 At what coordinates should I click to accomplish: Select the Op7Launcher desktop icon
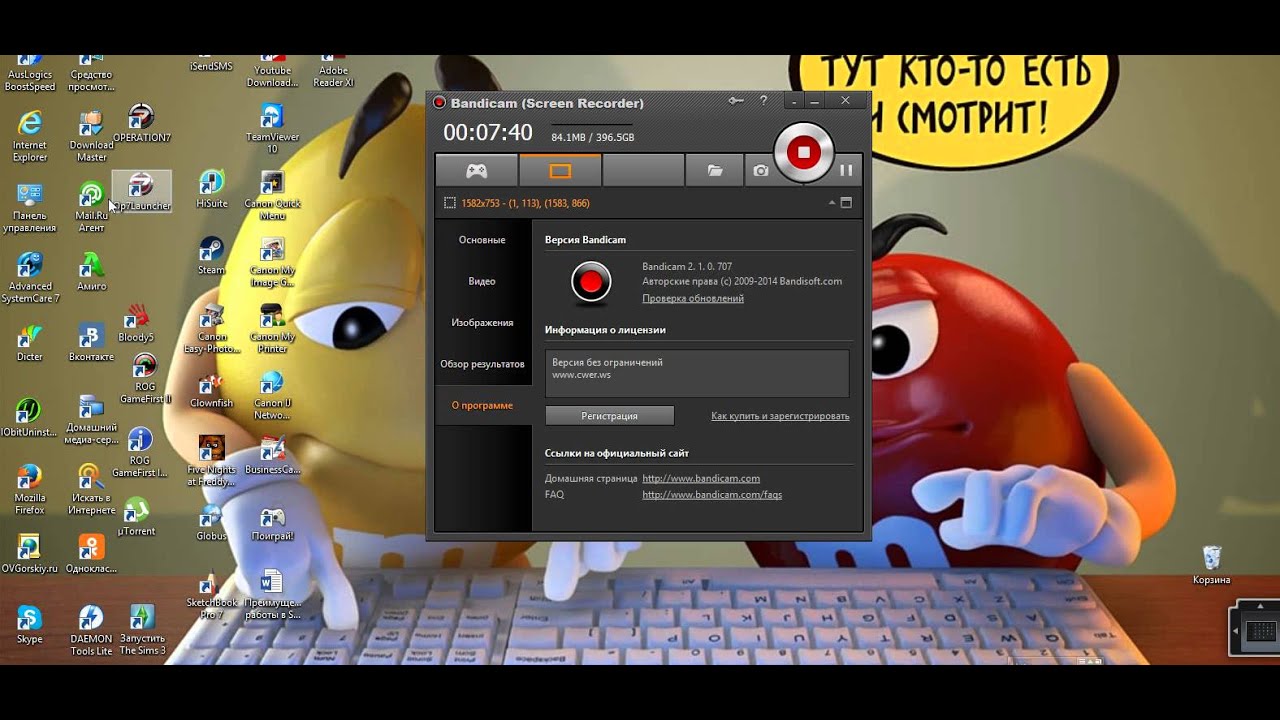click(x=141, y=191)
